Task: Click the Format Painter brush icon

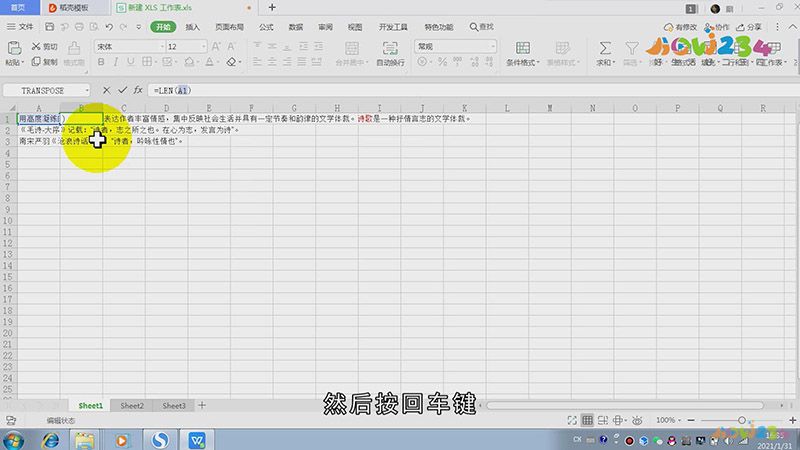Action: [74, 48]
